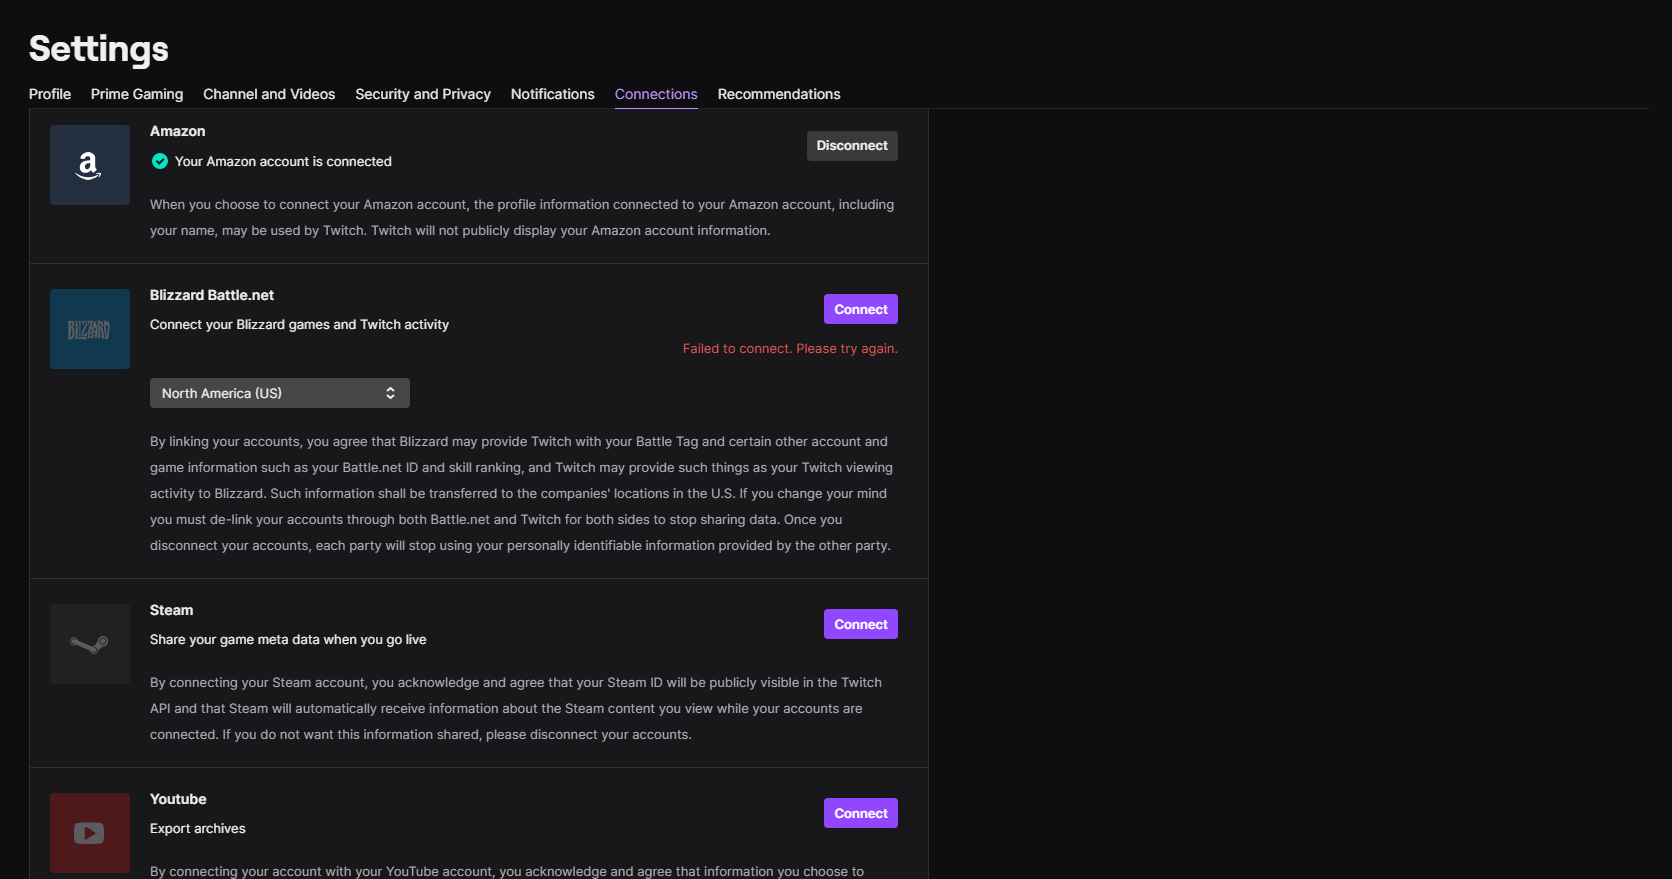Click the Steam logo icon
1672x879 pixels.
point(90,644)
